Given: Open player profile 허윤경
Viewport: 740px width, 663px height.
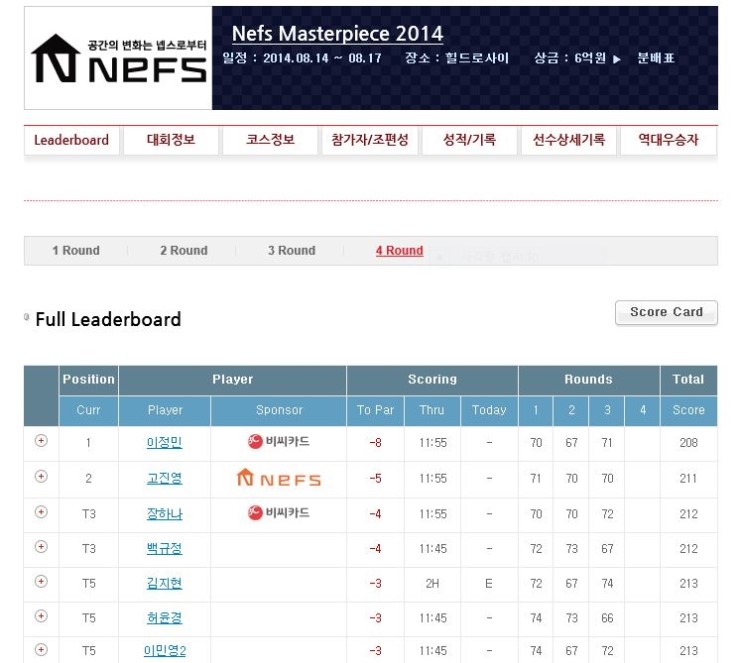Looking at the screenshot, I should pyautogui.click(x=164, y=618).
